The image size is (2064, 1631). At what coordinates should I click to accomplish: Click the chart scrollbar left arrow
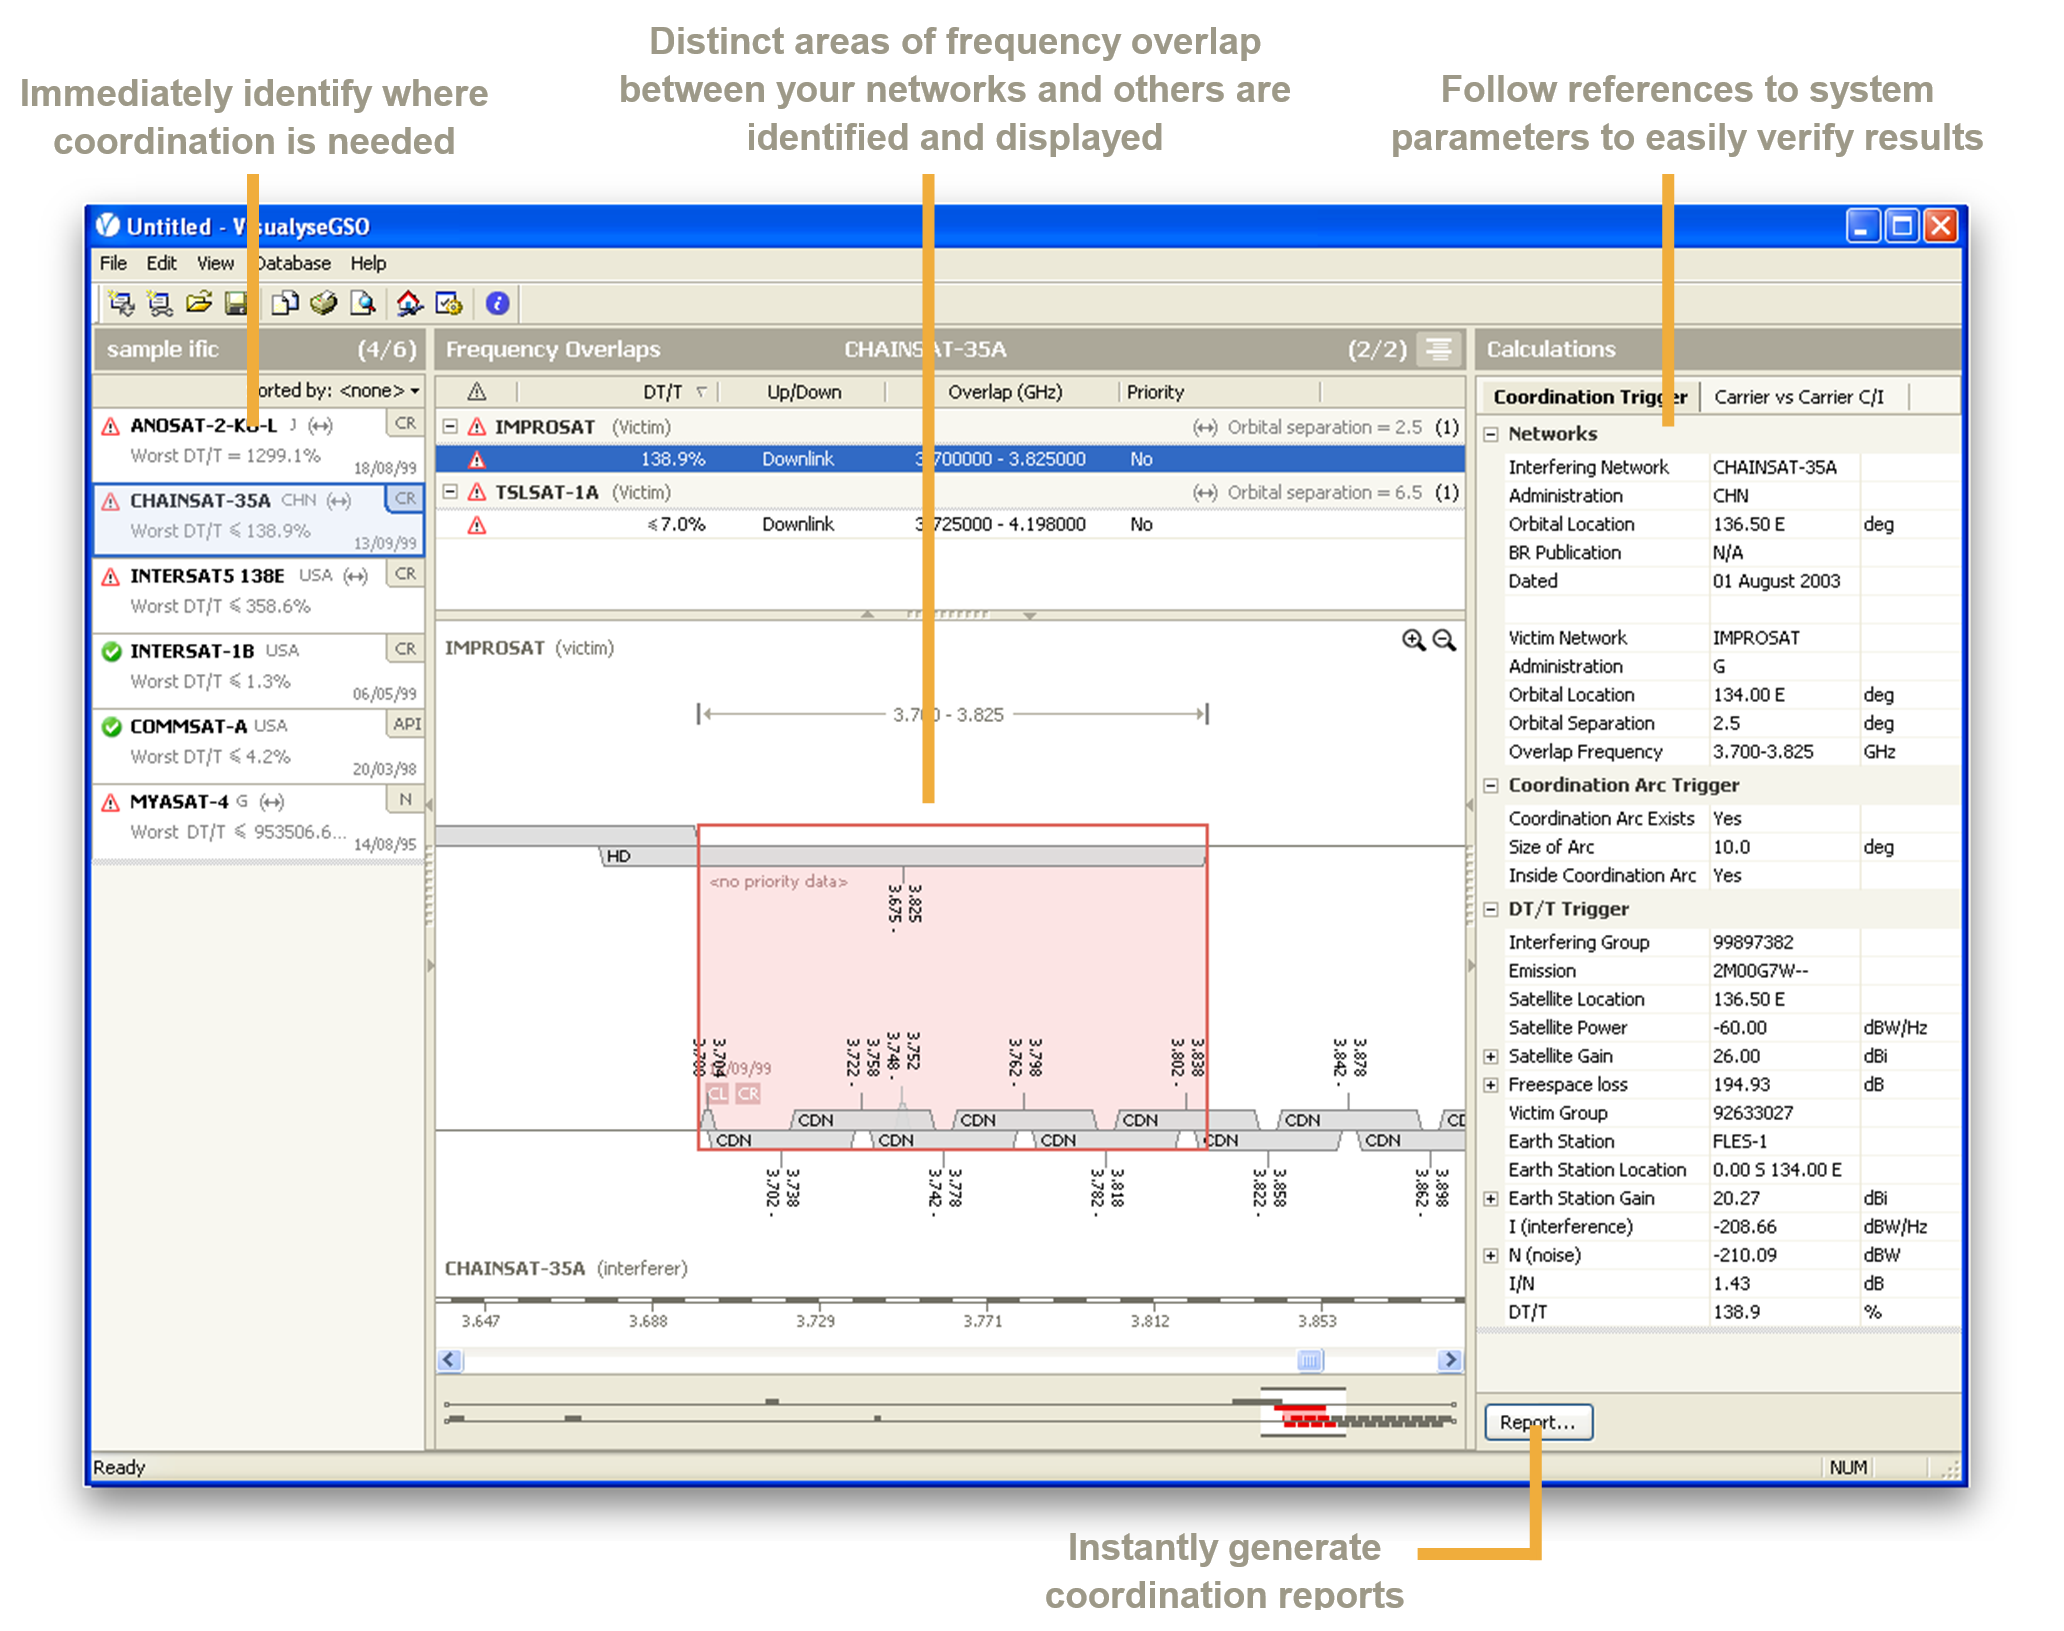pyautogui.click(x=449, y=1360)
